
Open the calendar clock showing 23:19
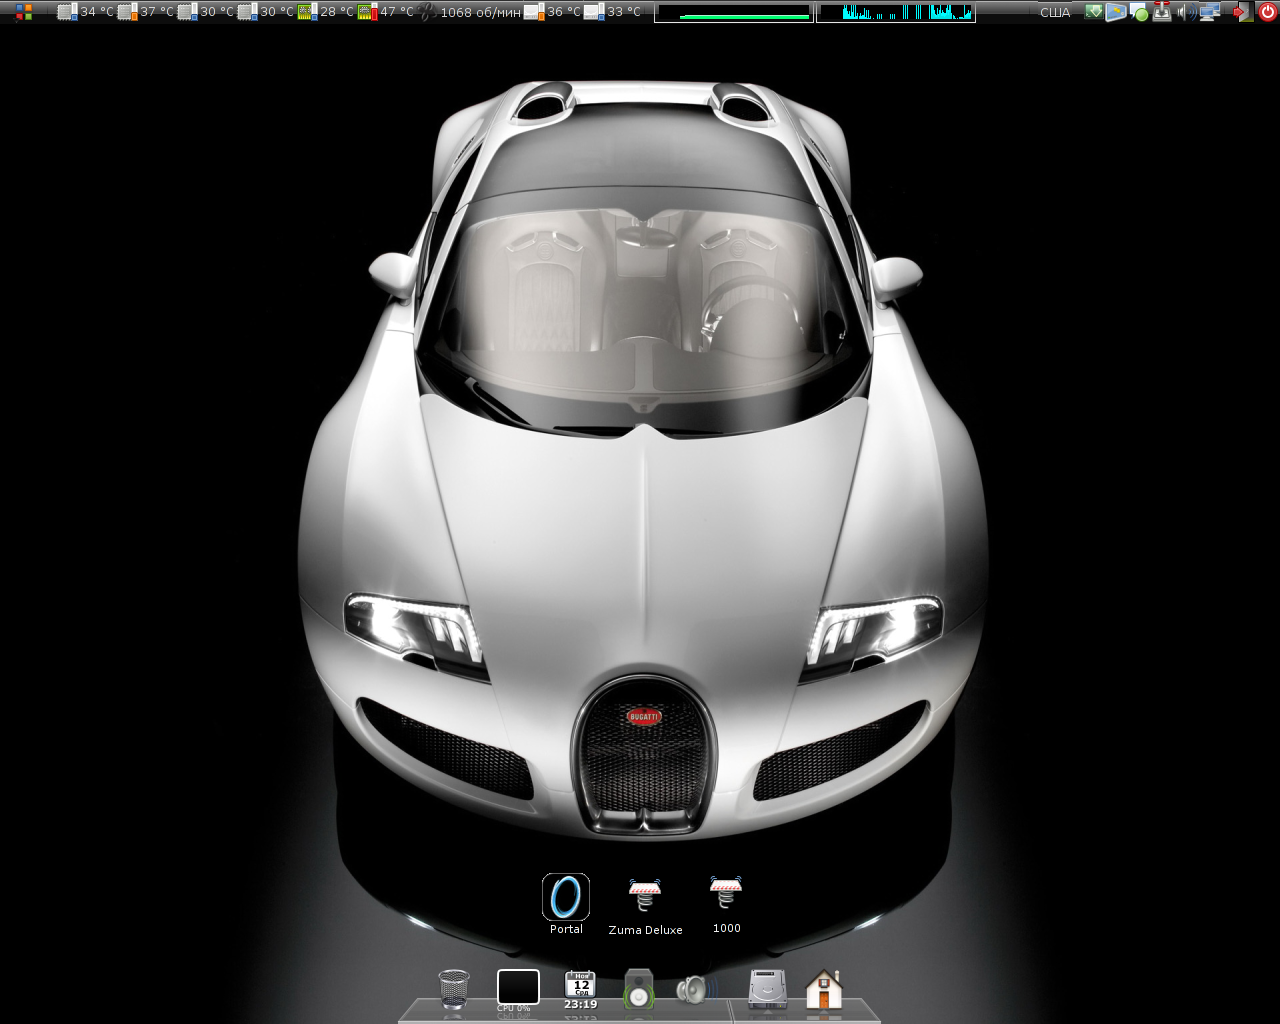580,989
